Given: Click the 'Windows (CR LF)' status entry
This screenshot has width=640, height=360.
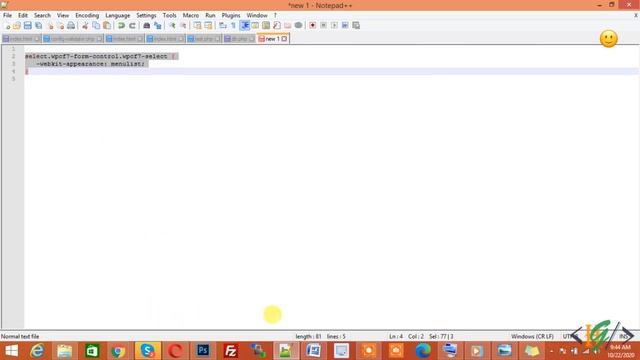Looking at the screenshot, I should click(532, 337).
